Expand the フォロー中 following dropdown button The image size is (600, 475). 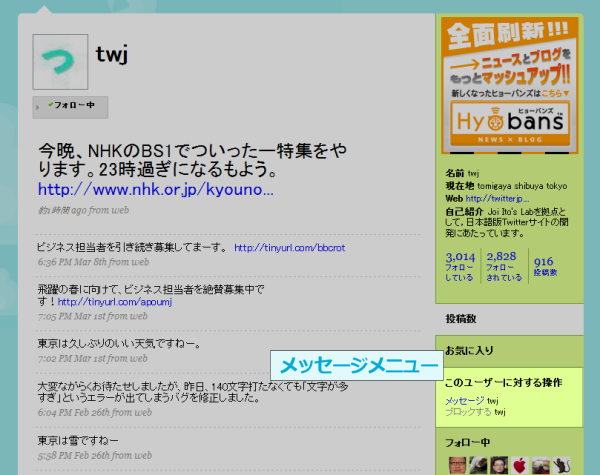pos(70,107)
